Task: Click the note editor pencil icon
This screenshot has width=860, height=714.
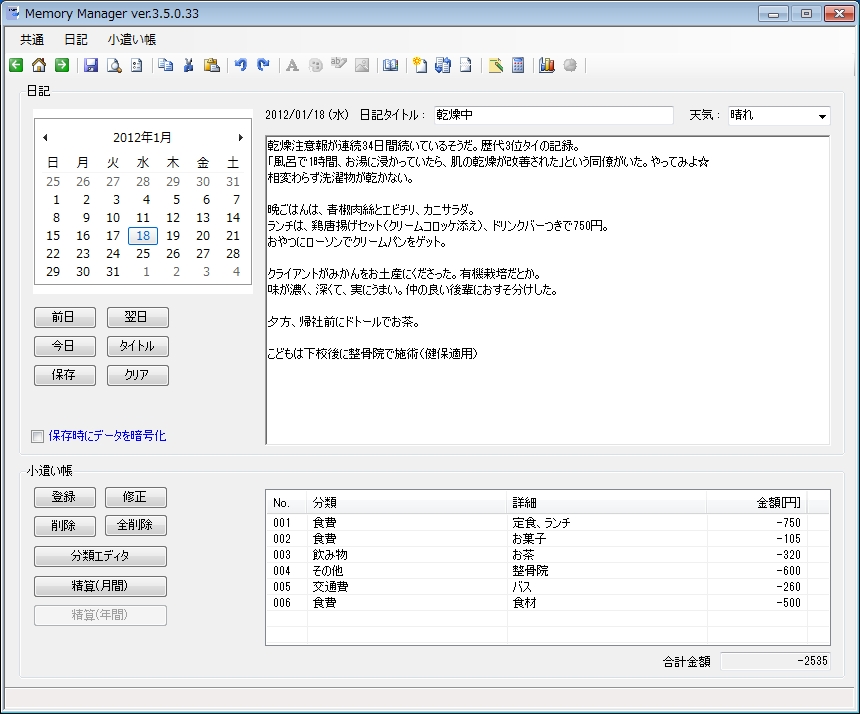Action: click(496, 64)
